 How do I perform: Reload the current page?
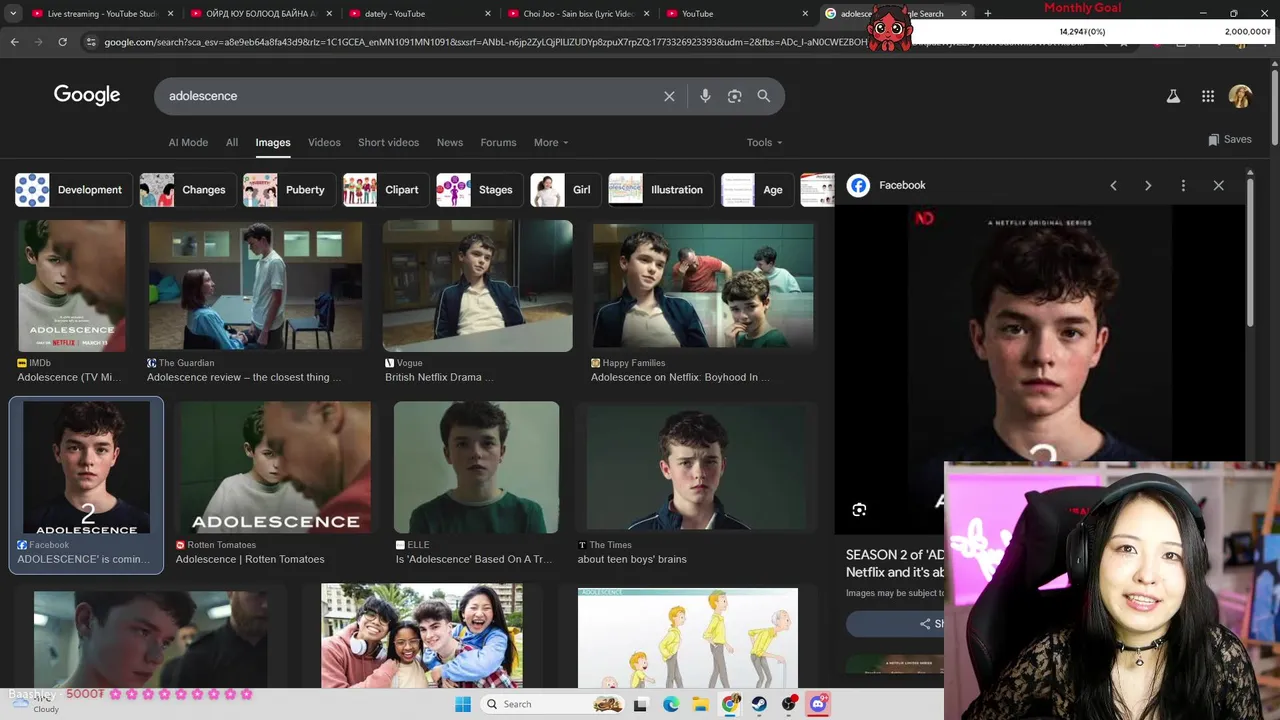click(x=62, y=42)
